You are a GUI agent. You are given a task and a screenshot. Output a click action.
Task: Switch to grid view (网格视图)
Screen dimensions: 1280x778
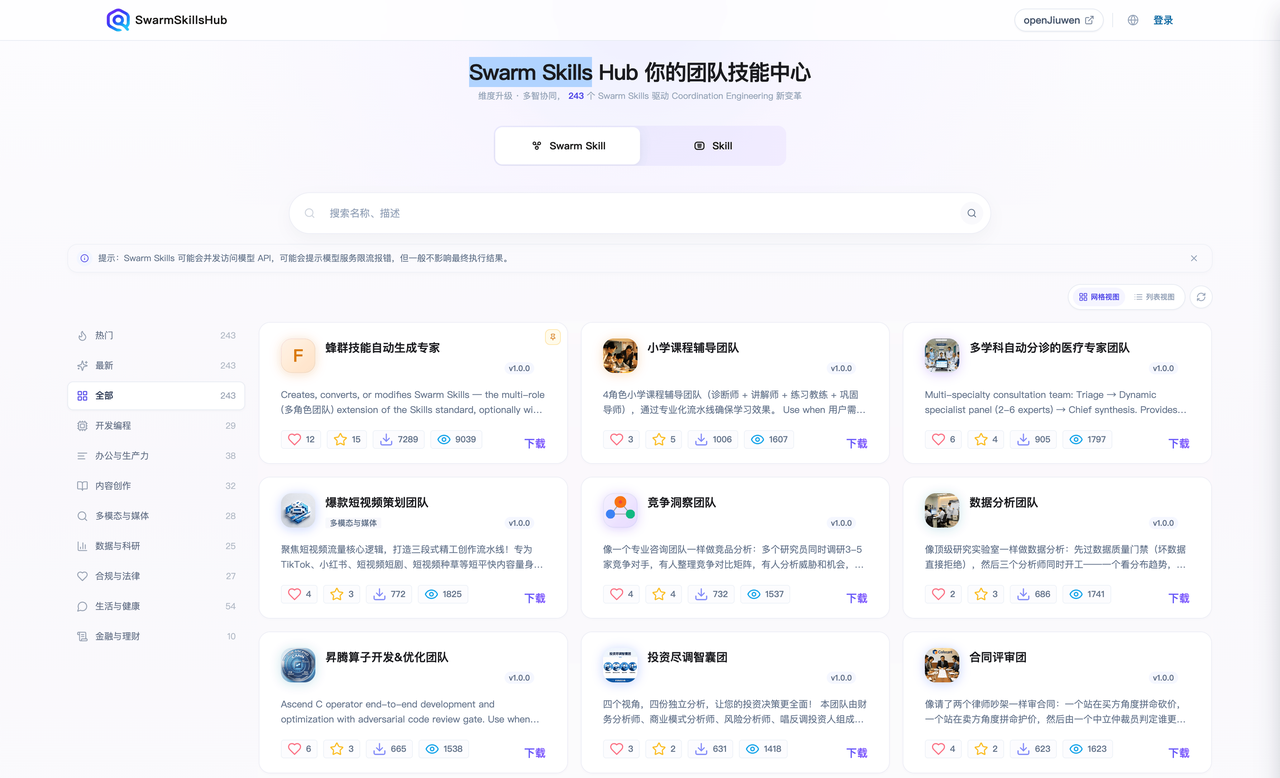1100,297
